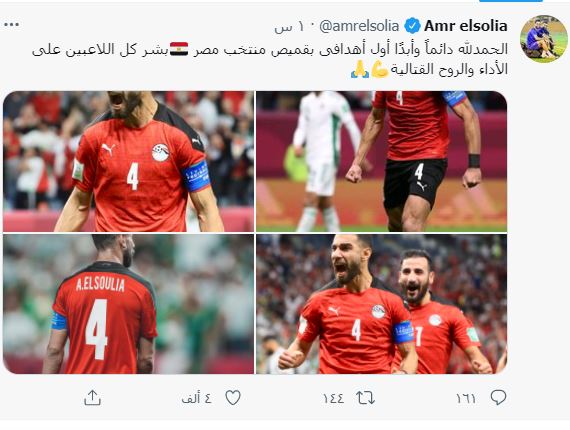The image size is (570, 430).
Task: Open bottom-right photo of two celebrating players
Action: pos(381,304)
